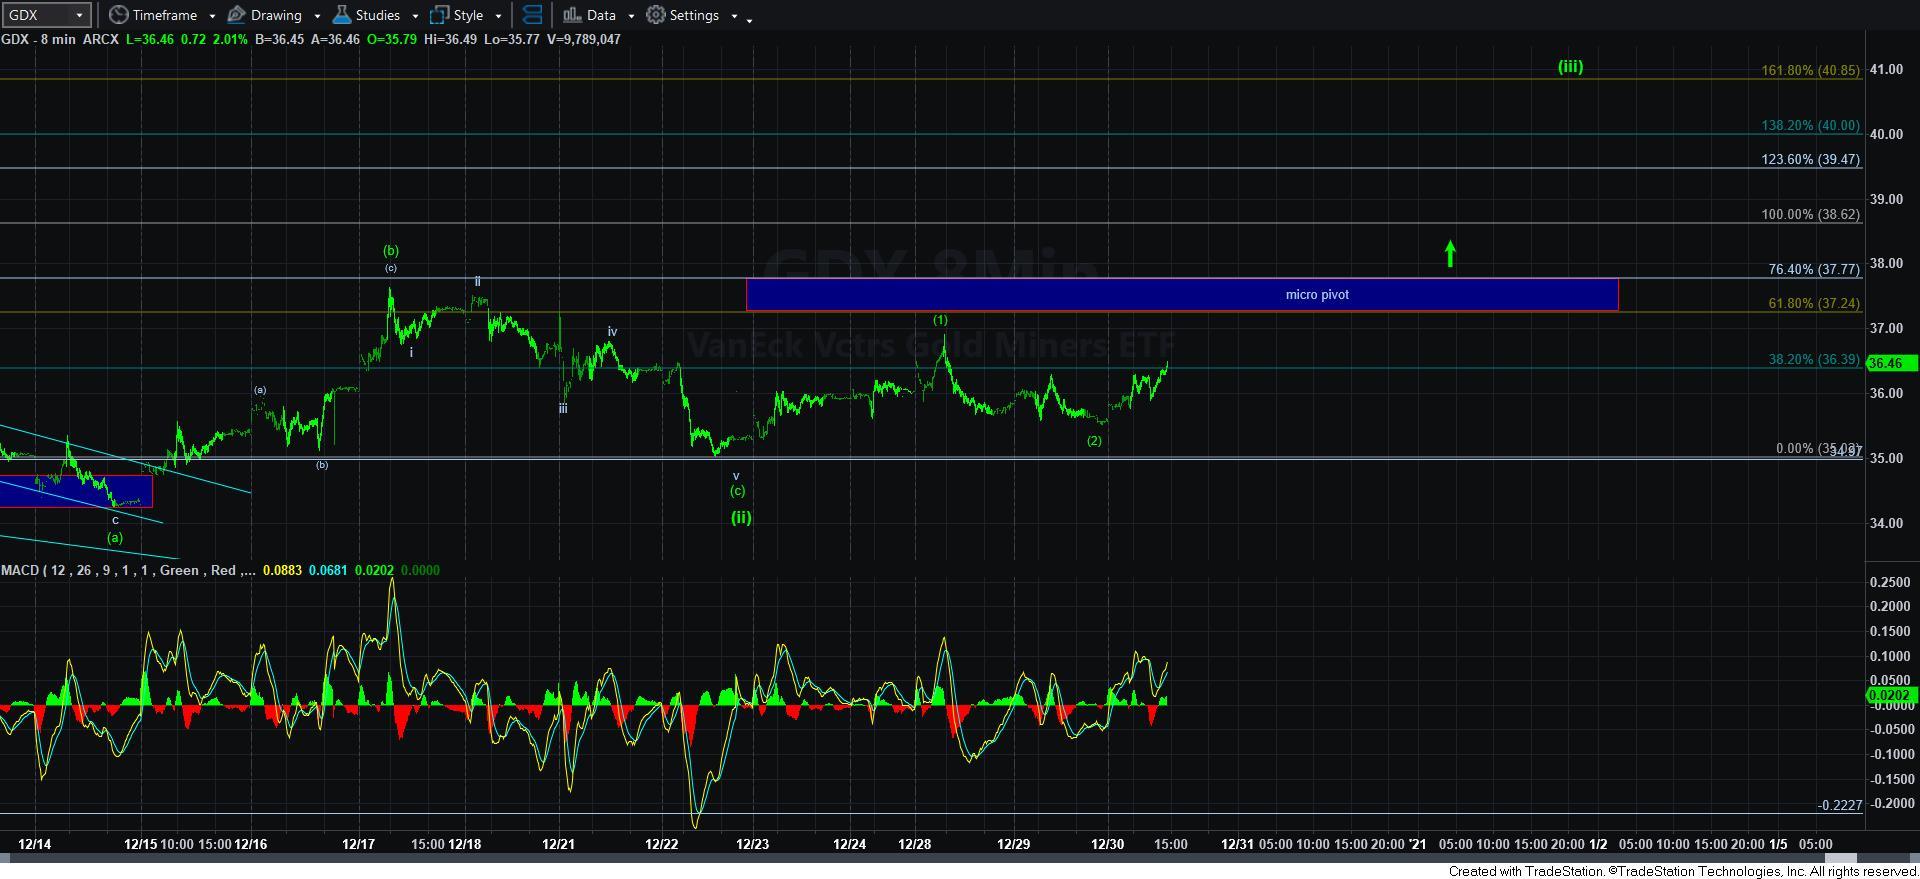Screen dimensions: 1920x879
Task: Click the 'GDX - 8 min' chart title
Action: tap(38, 39)
